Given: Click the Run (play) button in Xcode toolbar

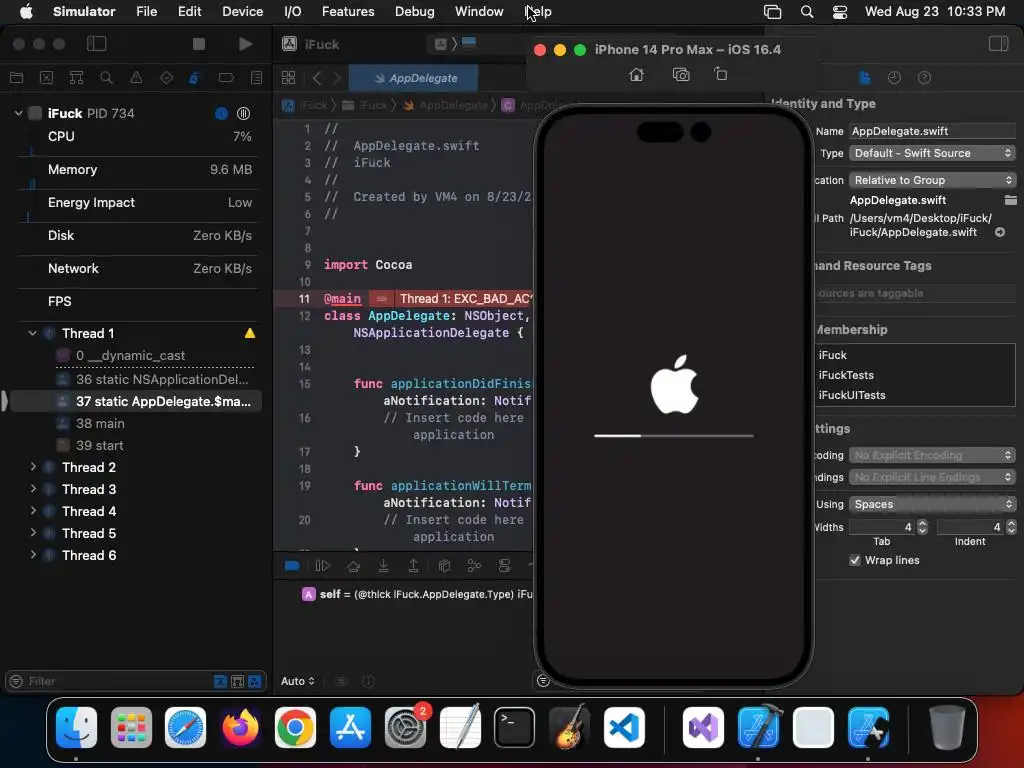Looking at the screenshot, I should (x=246, y=44).
